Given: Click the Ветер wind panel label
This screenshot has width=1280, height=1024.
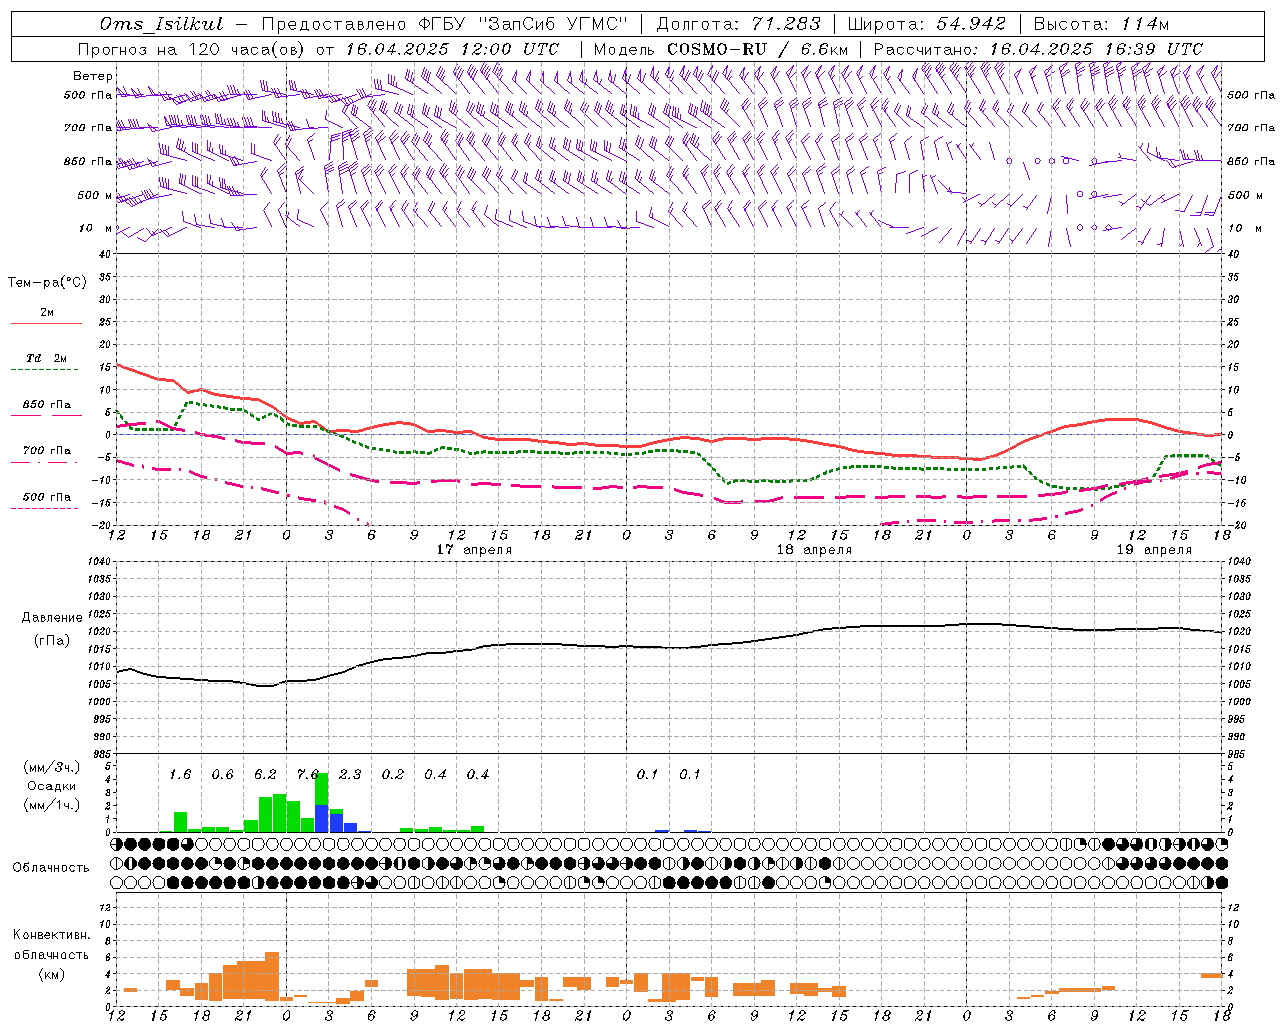Looking at the screenshot, I should point(93,76).
